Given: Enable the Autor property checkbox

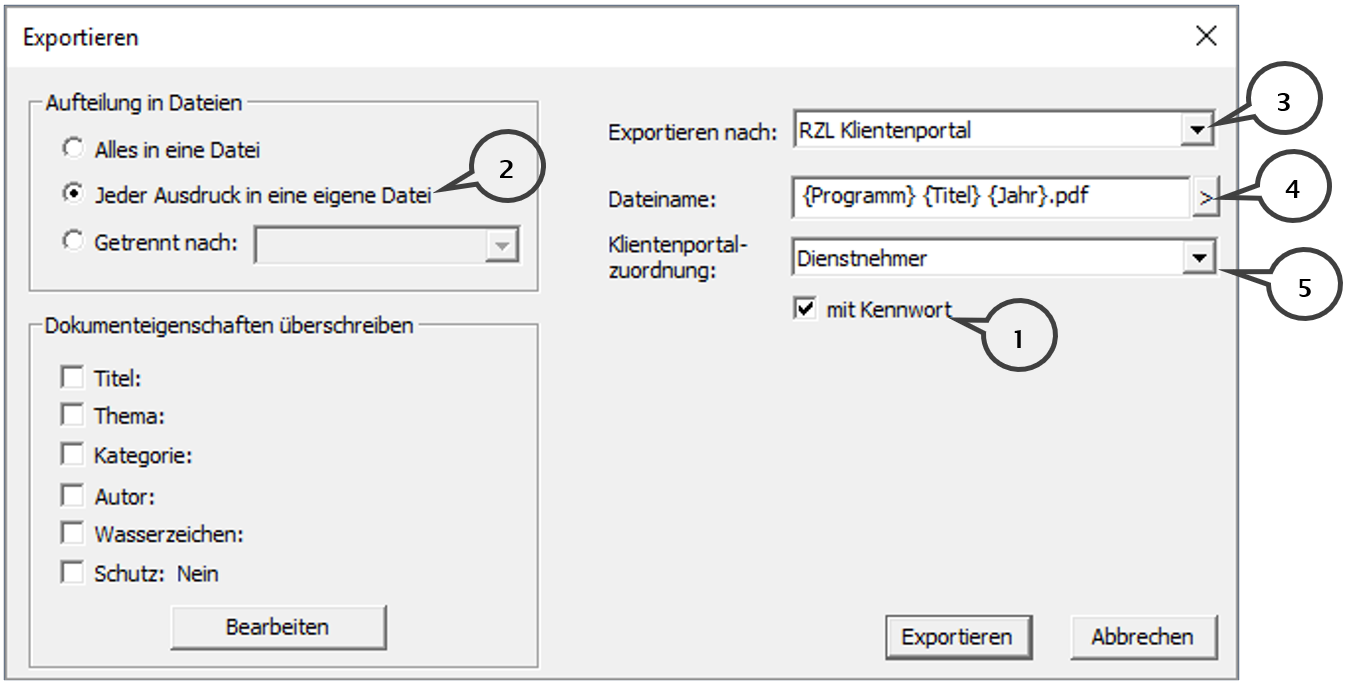Looking at the screenshot, I should coord(73,495).
